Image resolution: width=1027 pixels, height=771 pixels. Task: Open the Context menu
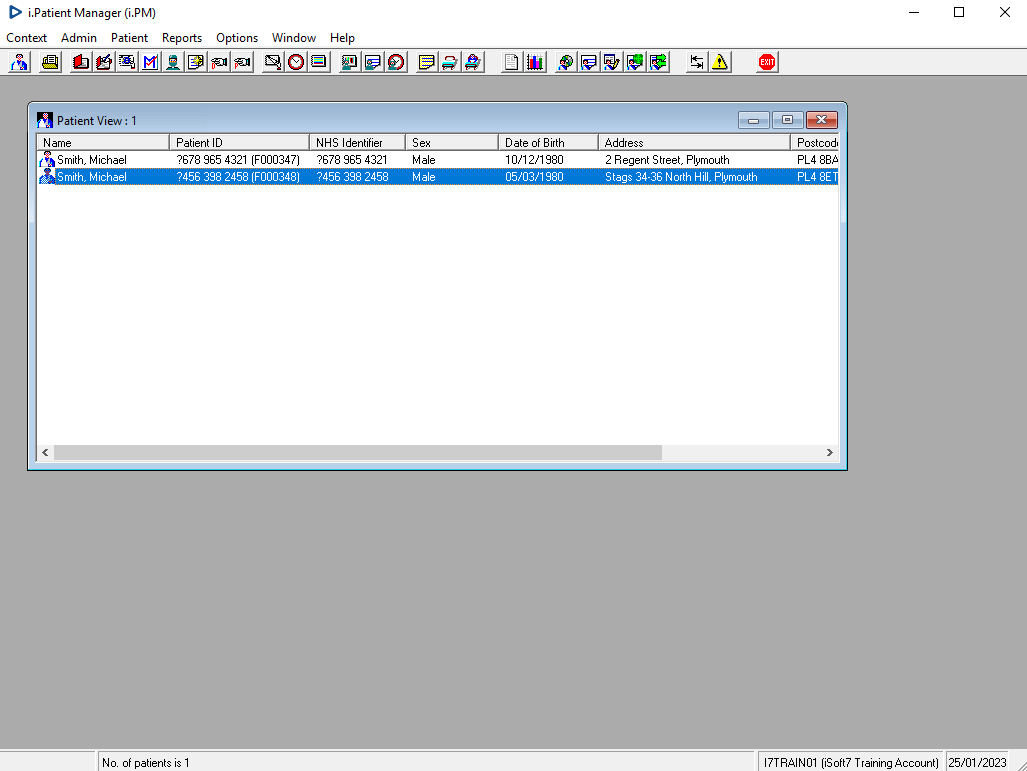click(x=27, y=38)
